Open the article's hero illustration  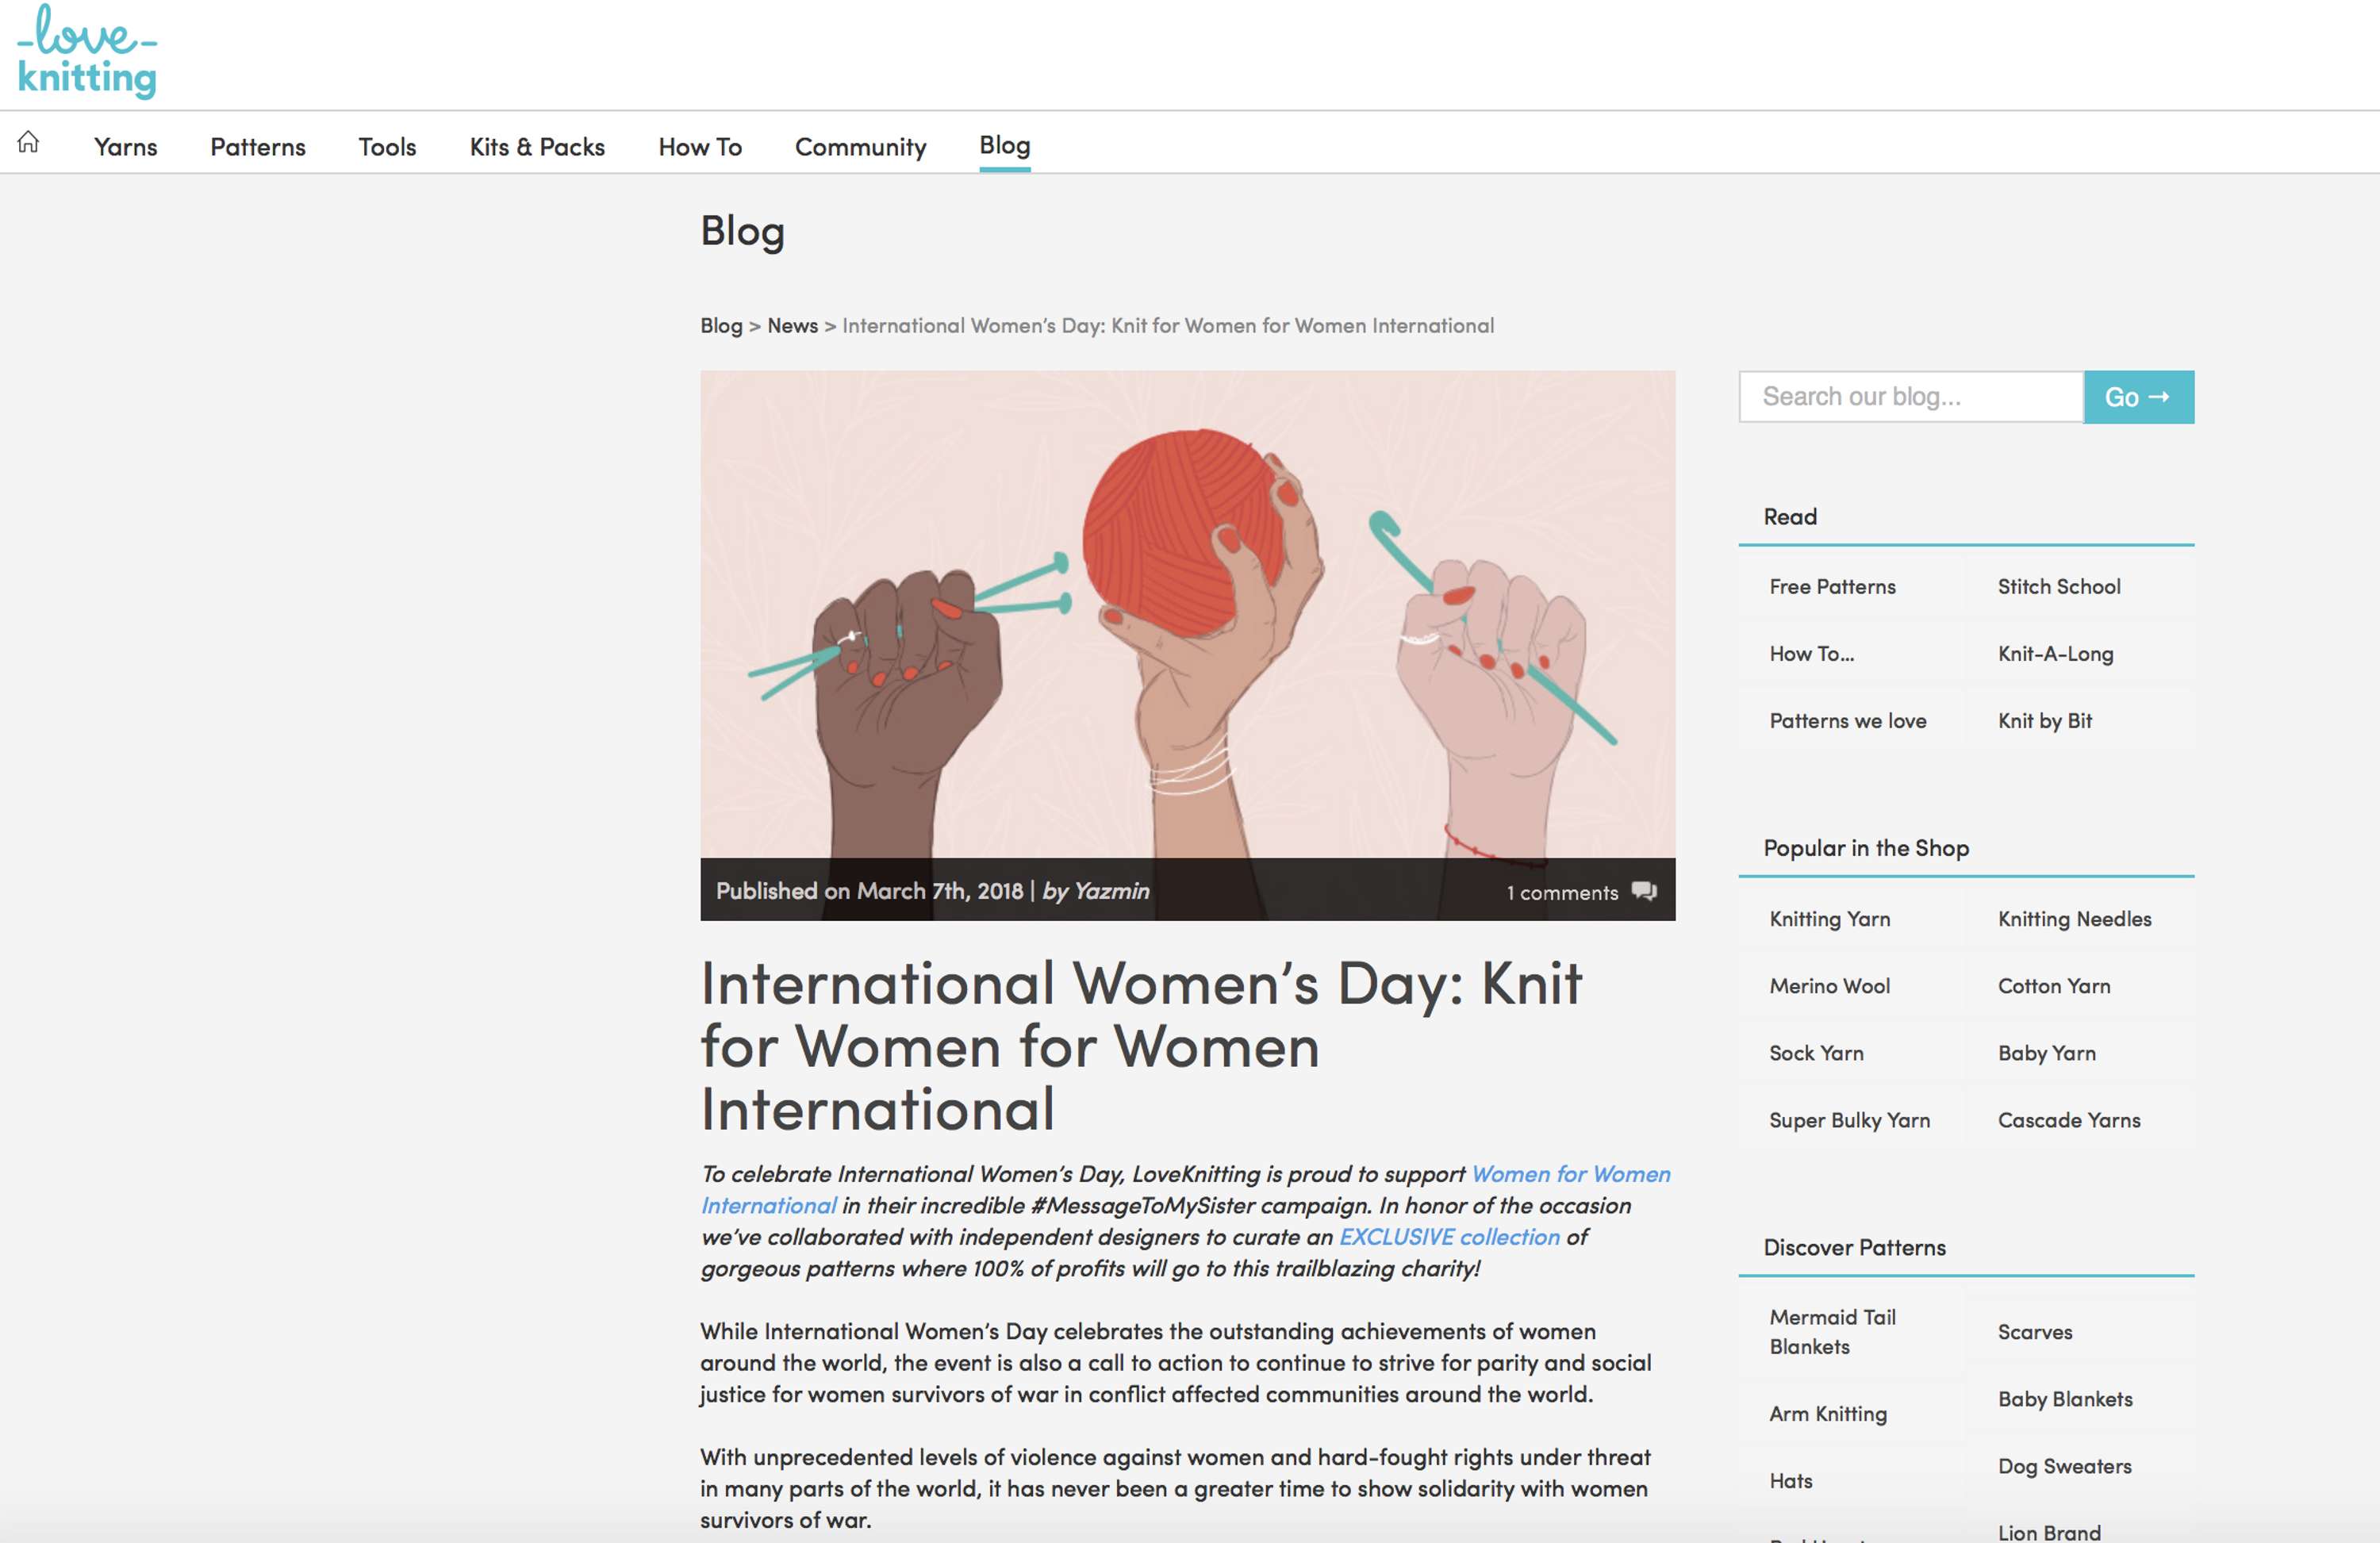click(1187, 614)
